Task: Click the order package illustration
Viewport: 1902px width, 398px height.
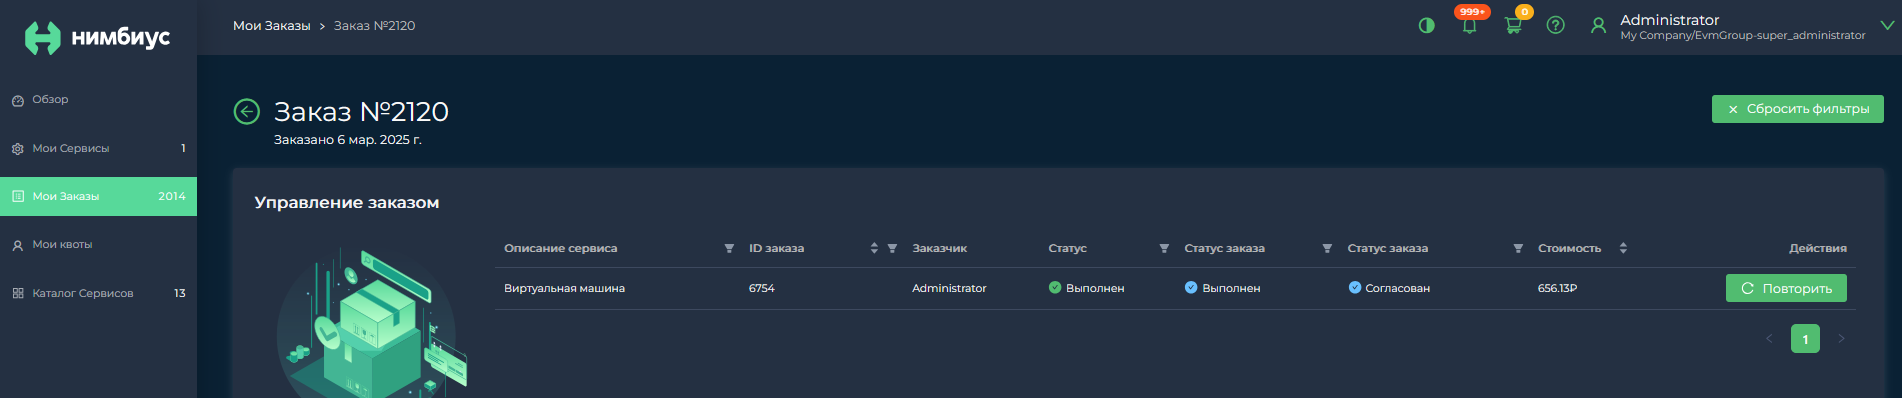Action: pyautogui.click(x=372, y=323)
